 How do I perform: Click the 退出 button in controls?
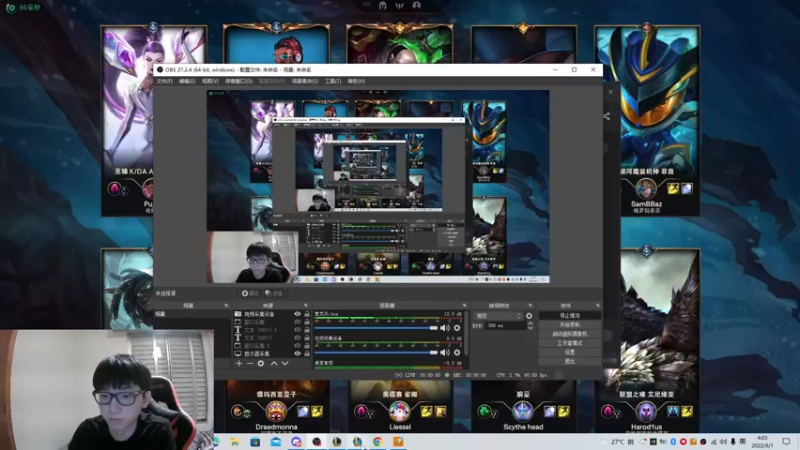tap(569, 361)
